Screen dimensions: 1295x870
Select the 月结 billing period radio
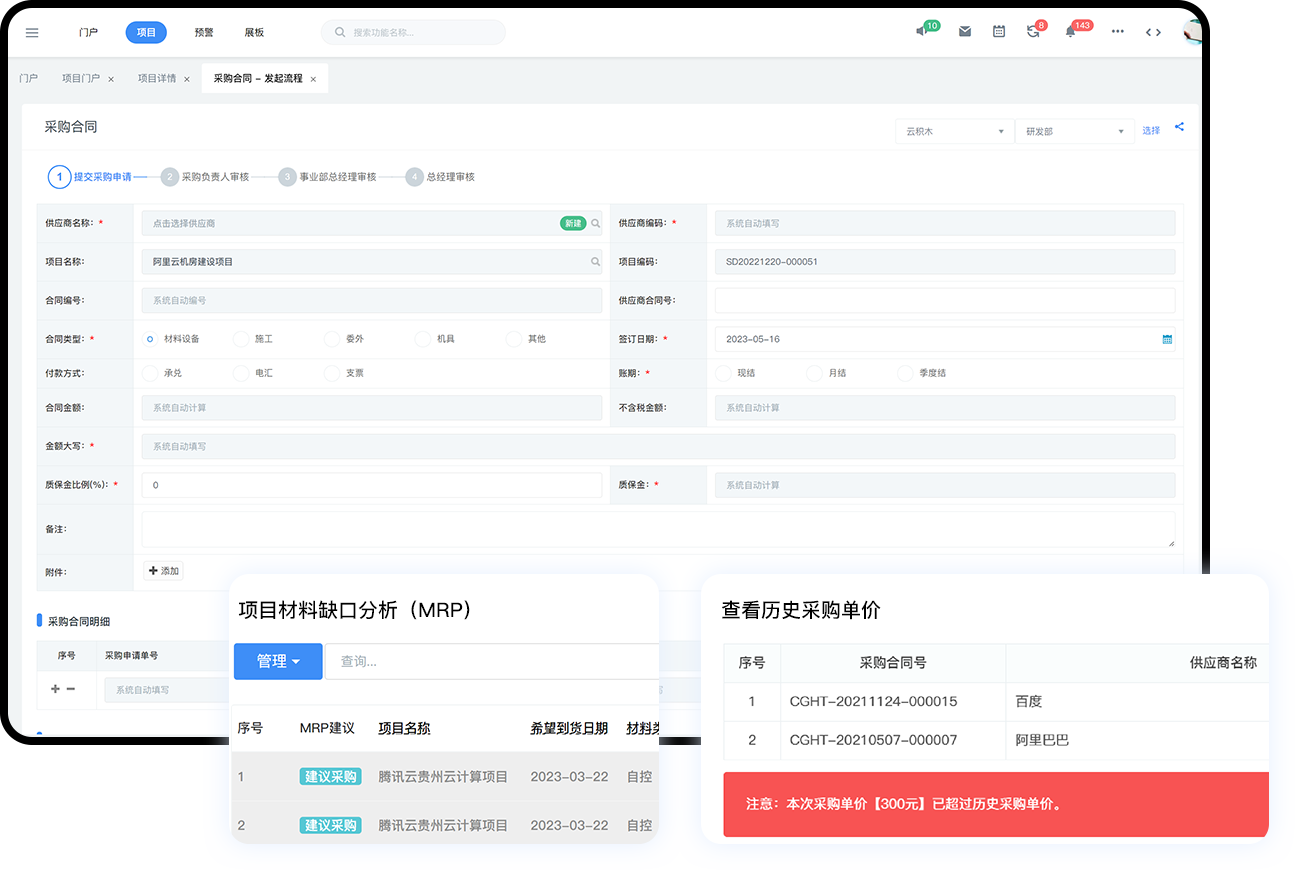coord(815,373)
